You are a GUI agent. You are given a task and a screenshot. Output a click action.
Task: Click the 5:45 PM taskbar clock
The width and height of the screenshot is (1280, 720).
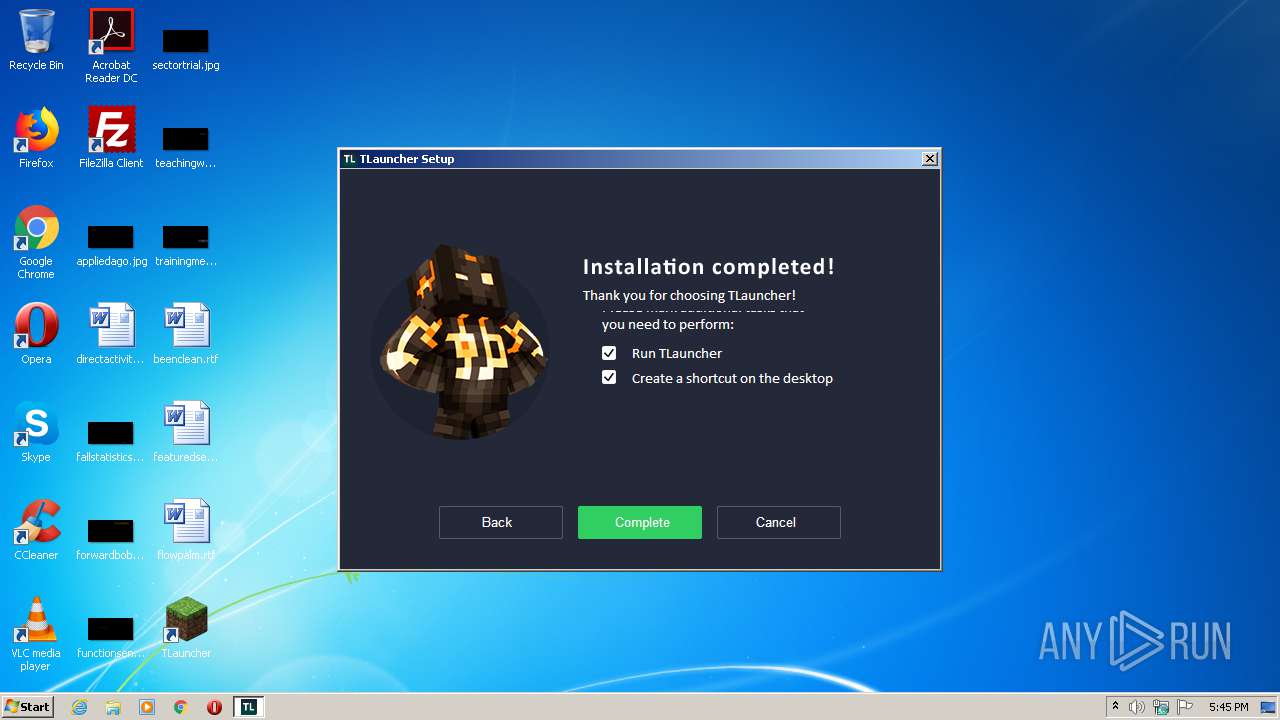tap(1228, 707)
